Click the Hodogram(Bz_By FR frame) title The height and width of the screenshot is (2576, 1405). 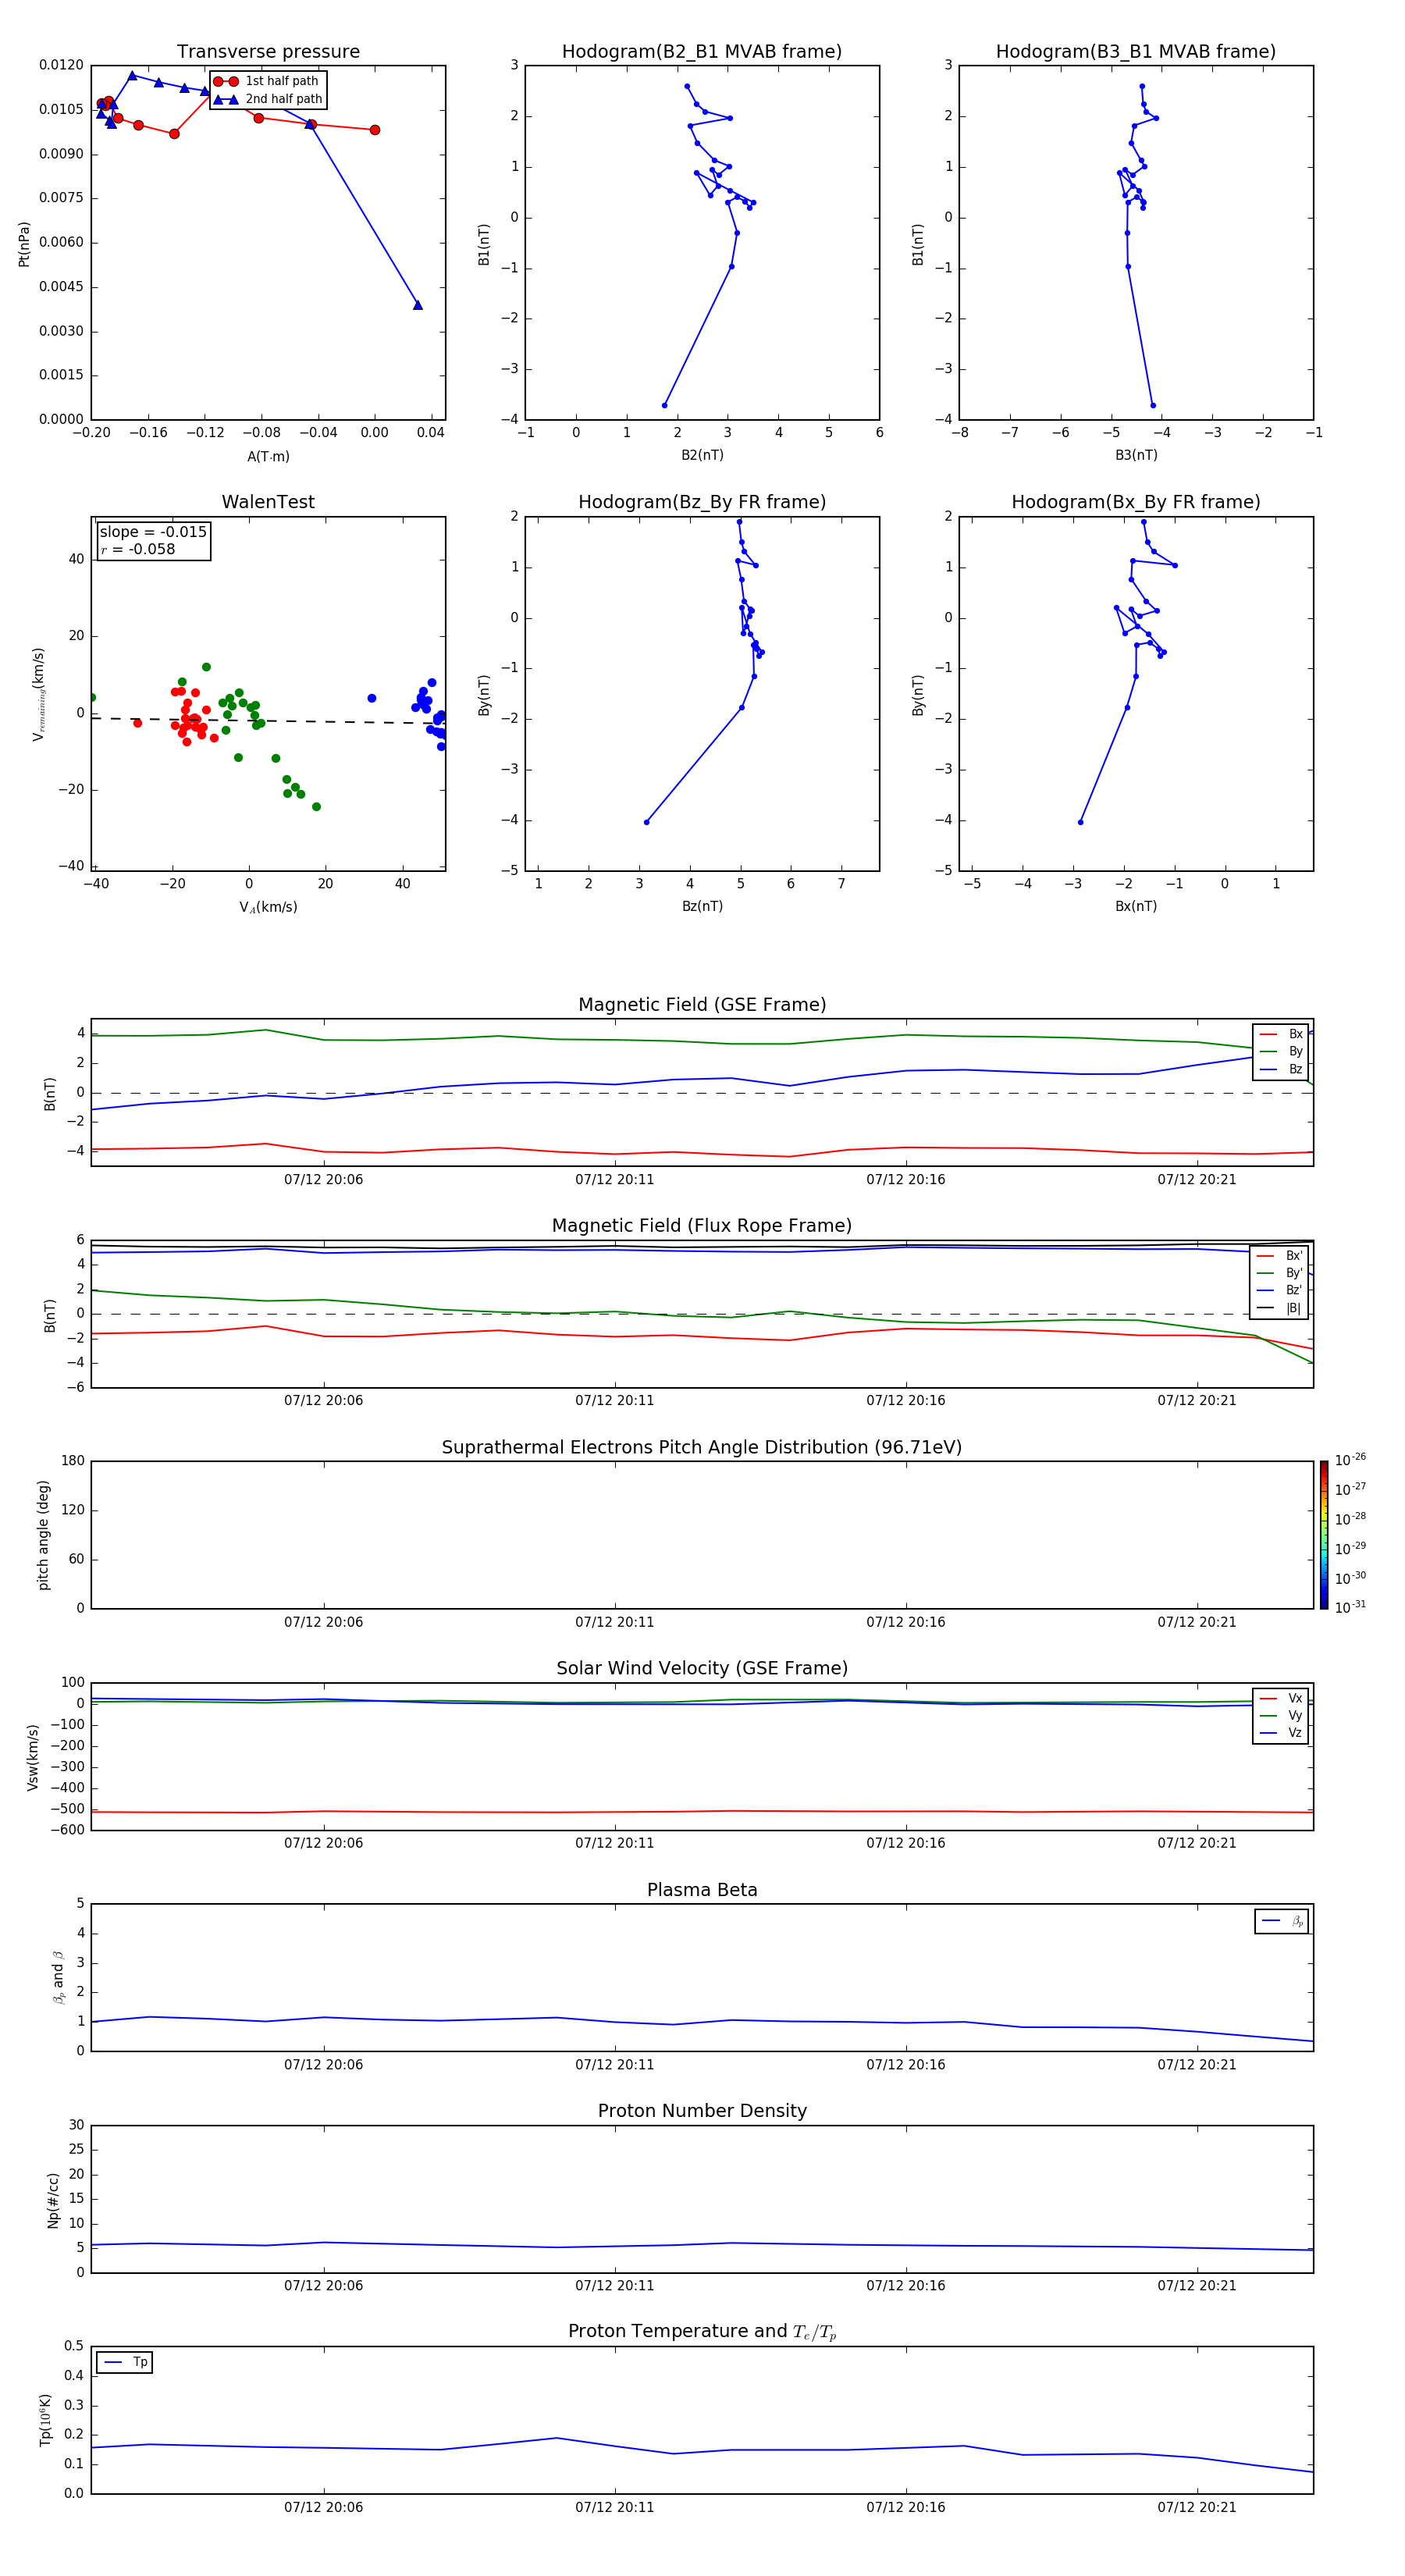(702, 502)
